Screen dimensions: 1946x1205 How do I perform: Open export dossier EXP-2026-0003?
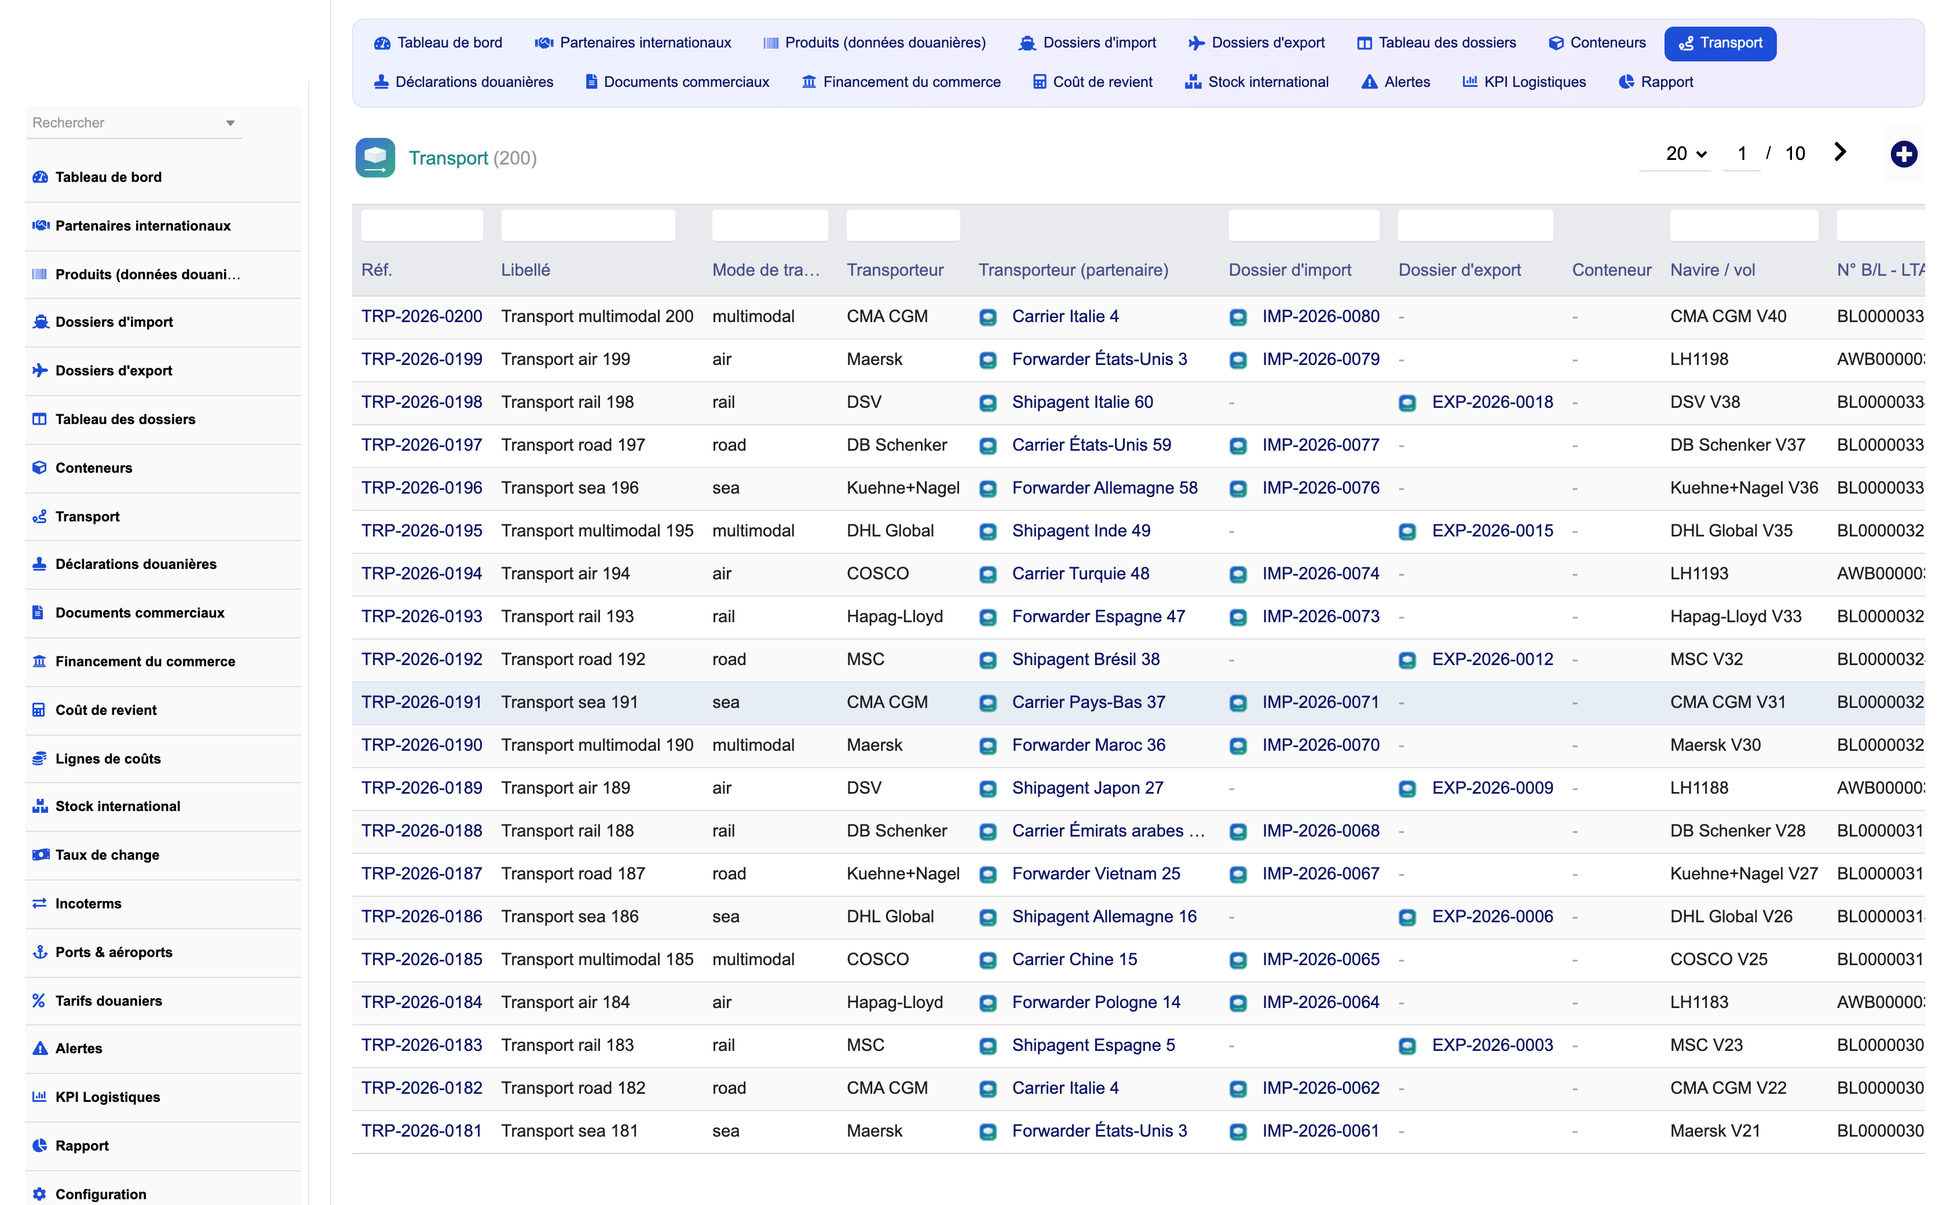coord(1493,1045)
